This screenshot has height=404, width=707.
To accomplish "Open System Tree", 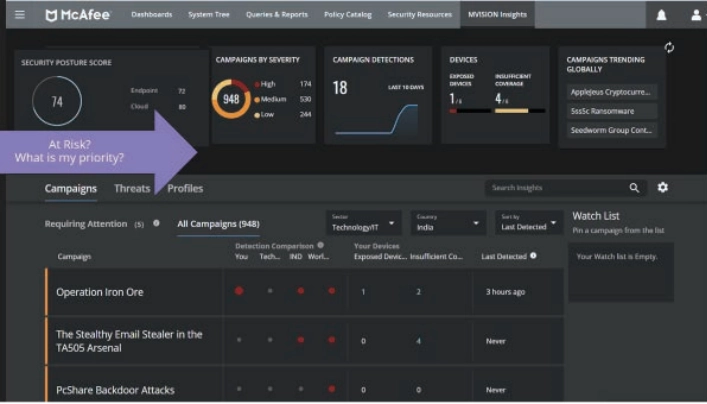I will tap(209, 14).
